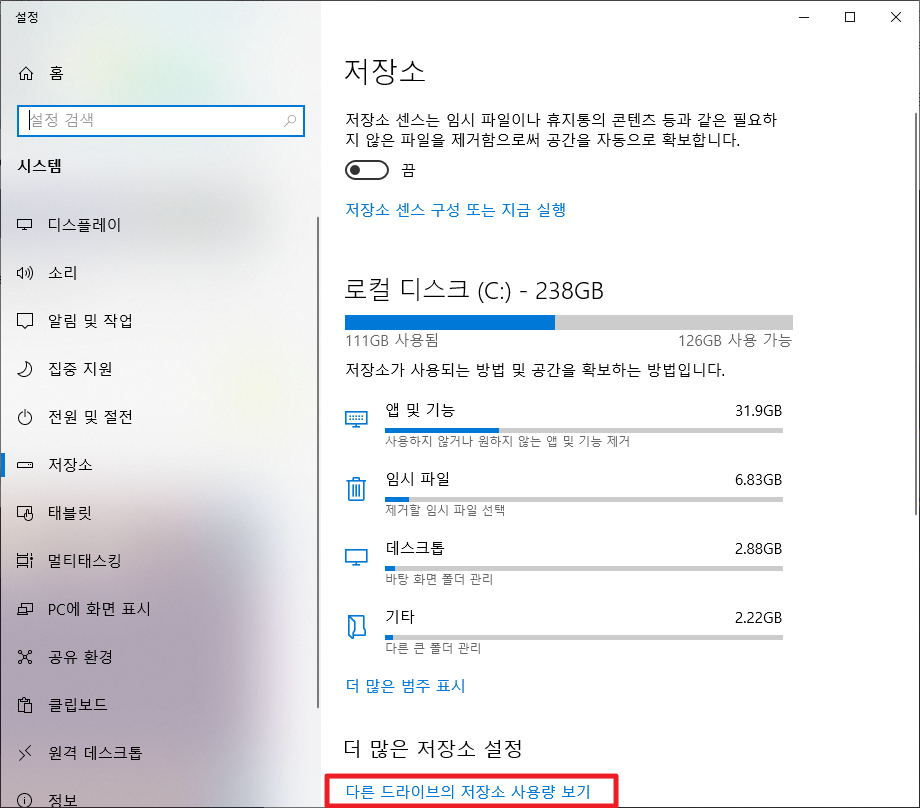Click the 집중 지원 moon icon
920x808 pixels.
click(x=25, y=369)
